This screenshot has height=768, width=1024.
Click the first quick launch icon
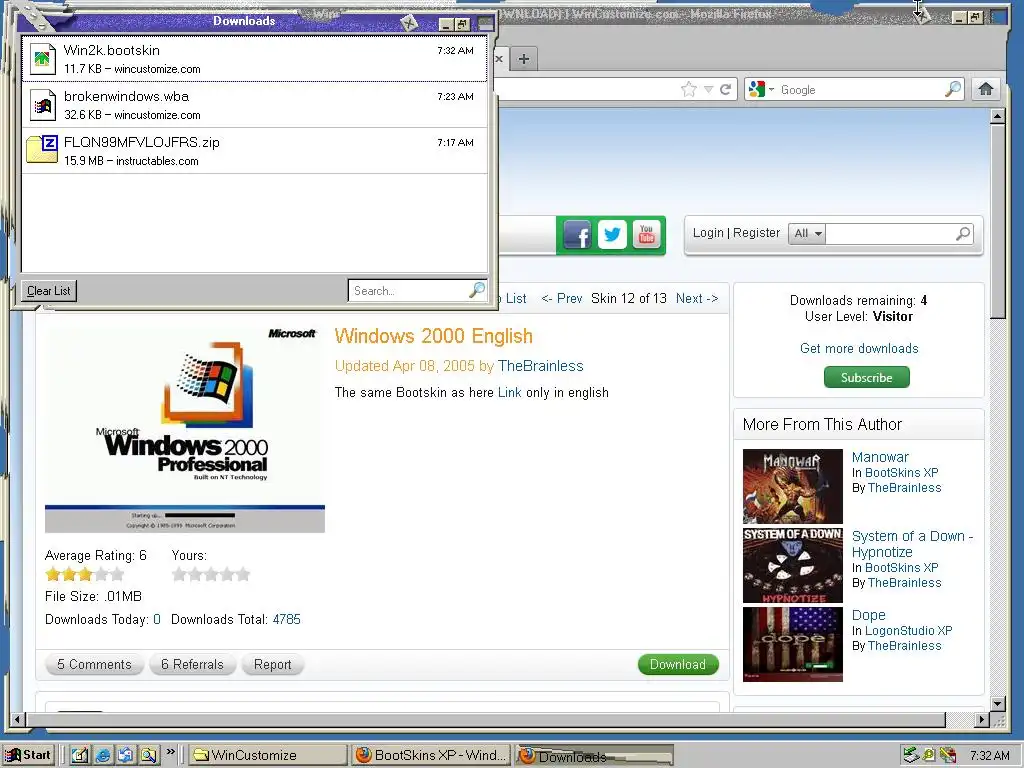coord(80,755)
